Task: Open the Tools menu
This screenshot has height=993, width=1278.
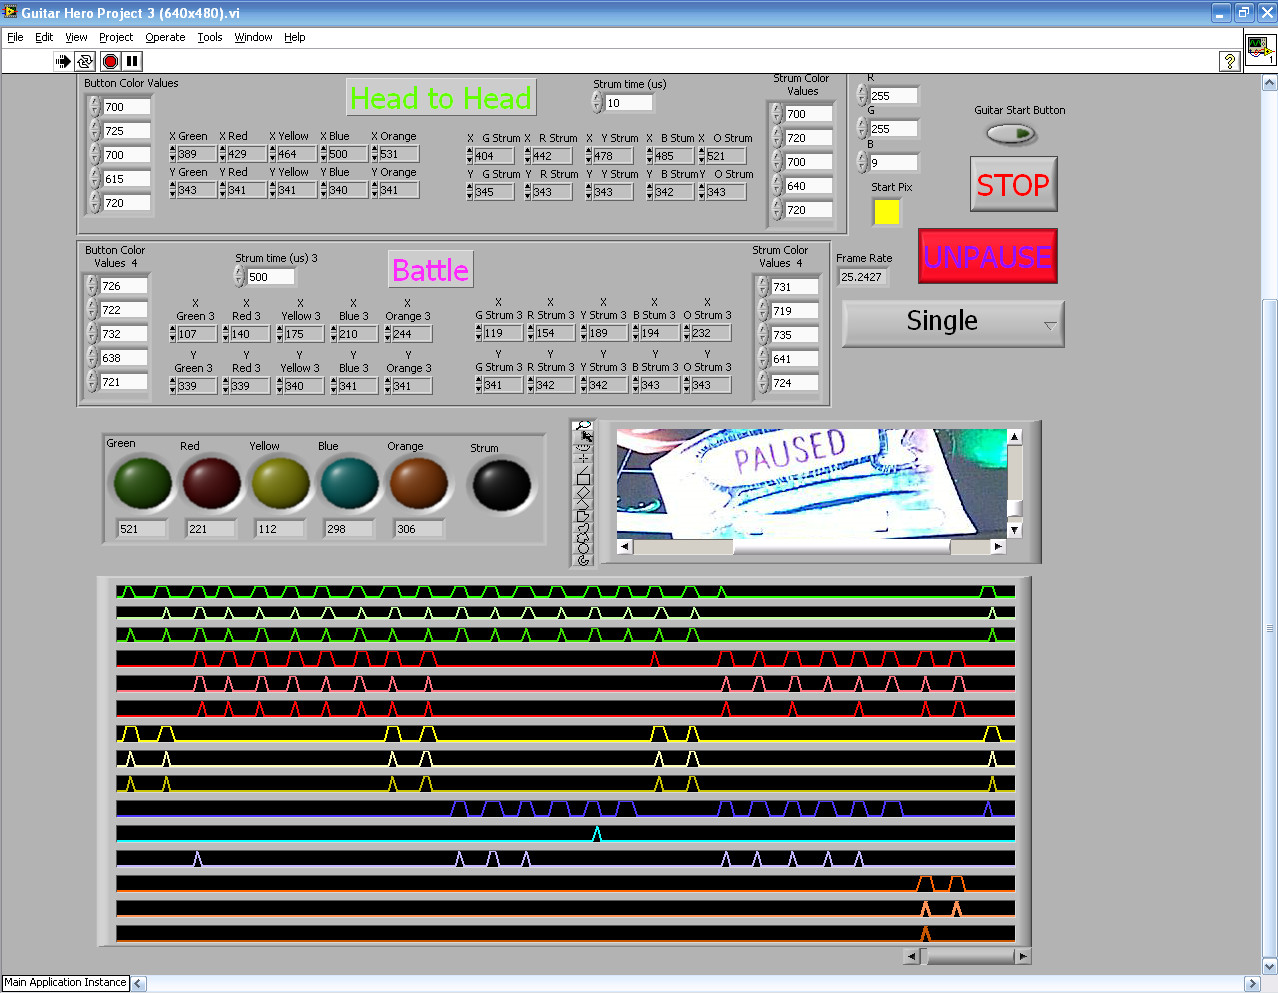Action: pyautogui.click(x=210, y=37)
